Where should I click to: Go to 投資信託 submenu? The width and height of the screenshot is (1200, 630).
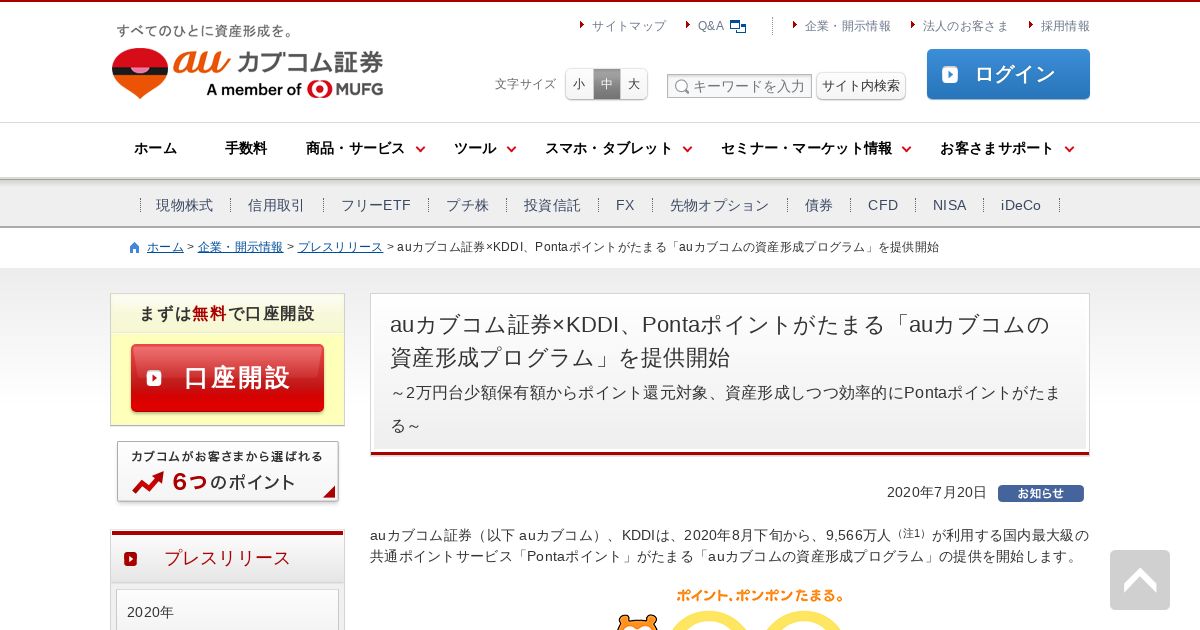pos(552,205)
